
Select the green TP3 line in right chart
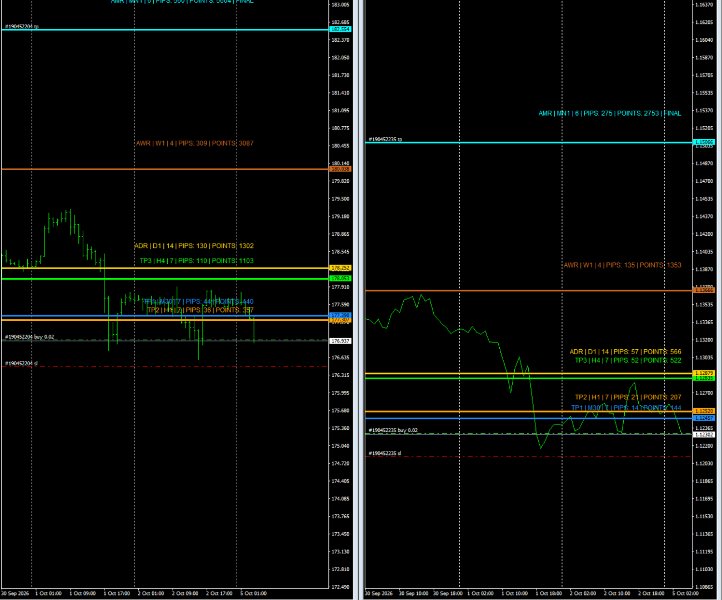529,379
